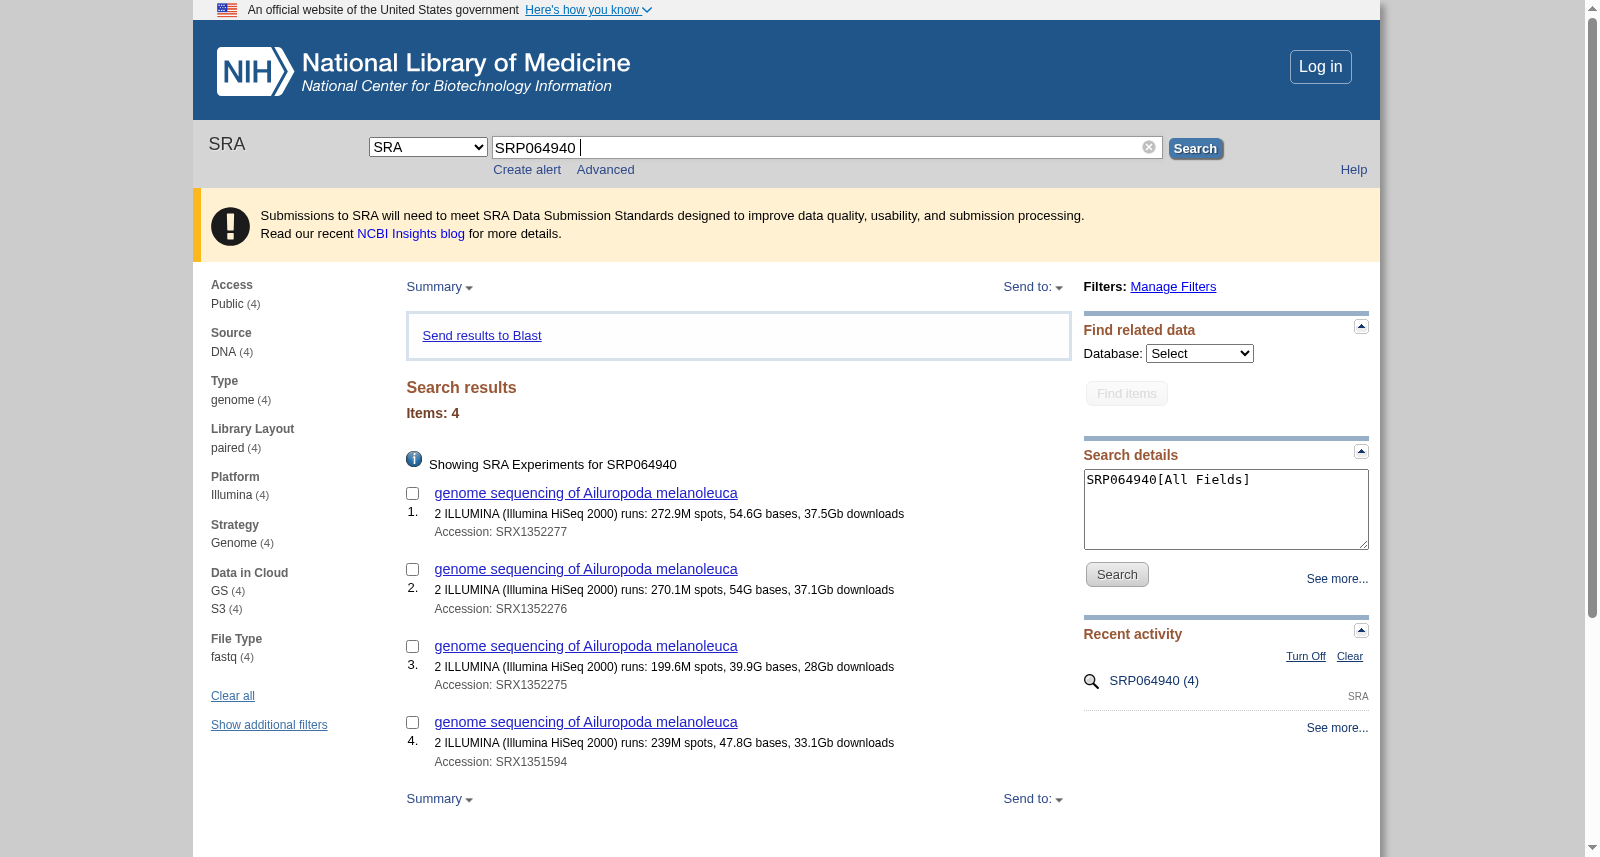Click the scrollbar up arrow
The image size is (1600, 857).
click(1592, 8)
